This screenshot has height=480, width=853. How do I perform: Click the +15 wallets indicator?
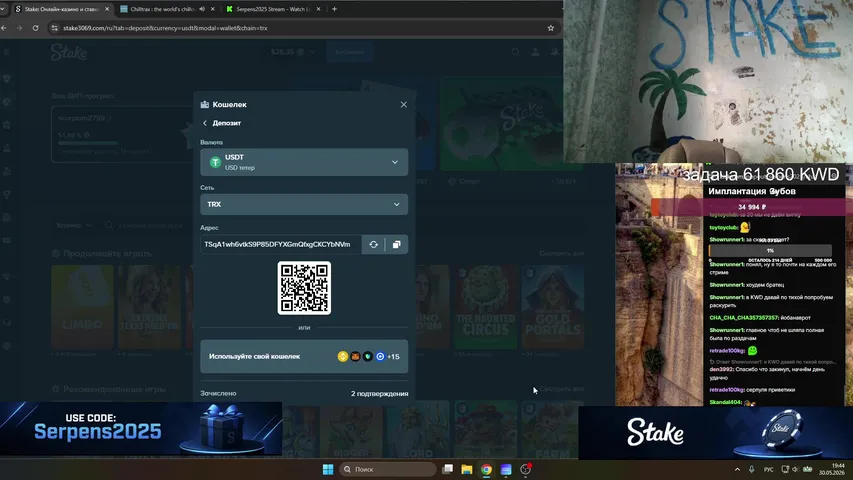393,356
